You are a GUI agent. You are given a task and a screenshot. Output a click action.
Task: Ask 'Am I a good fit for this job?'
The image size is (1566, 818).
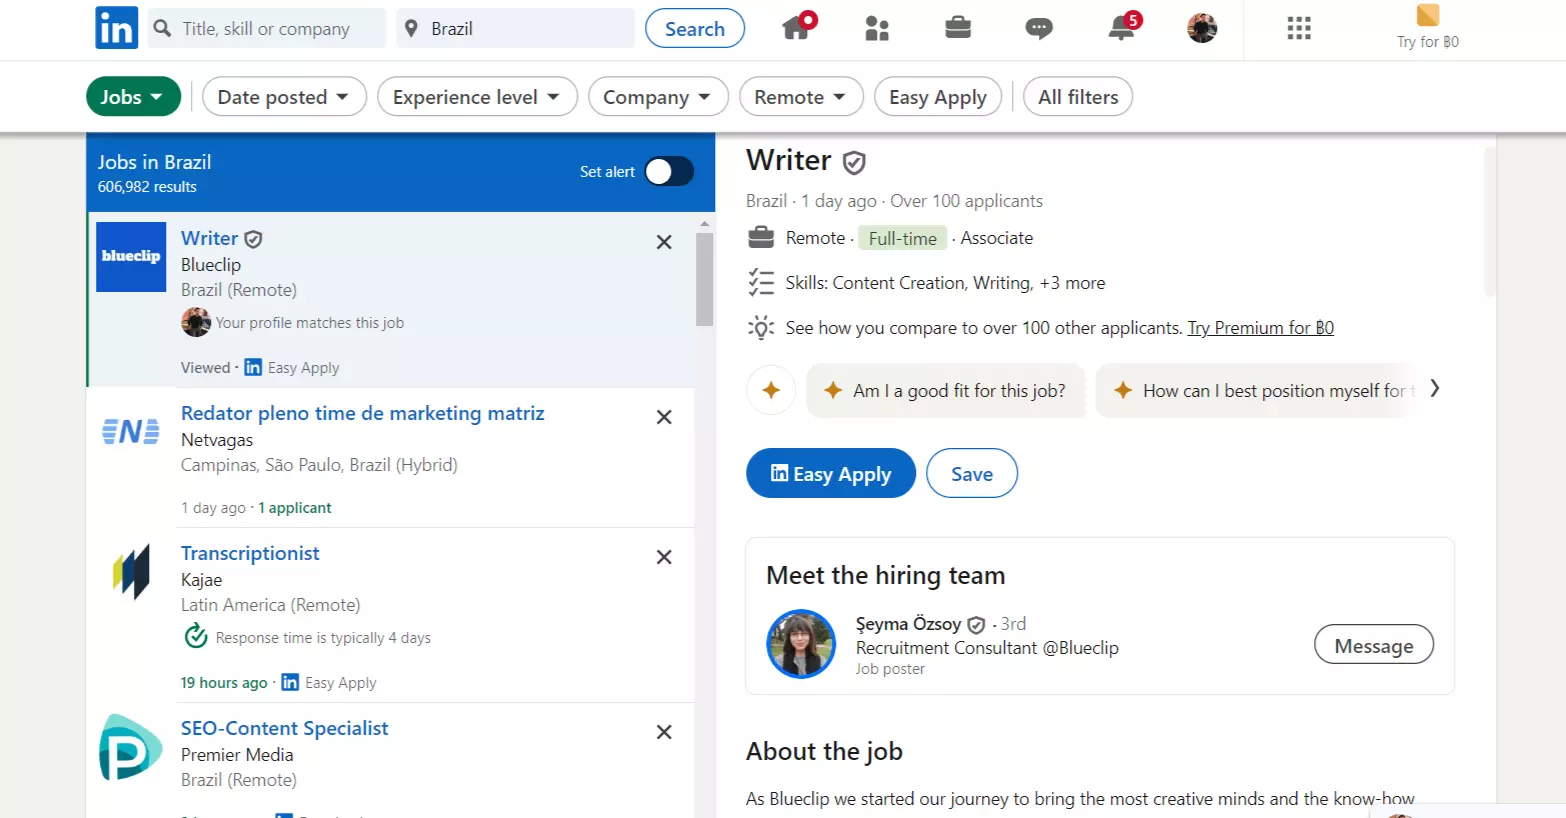click(x=945, y=390)
